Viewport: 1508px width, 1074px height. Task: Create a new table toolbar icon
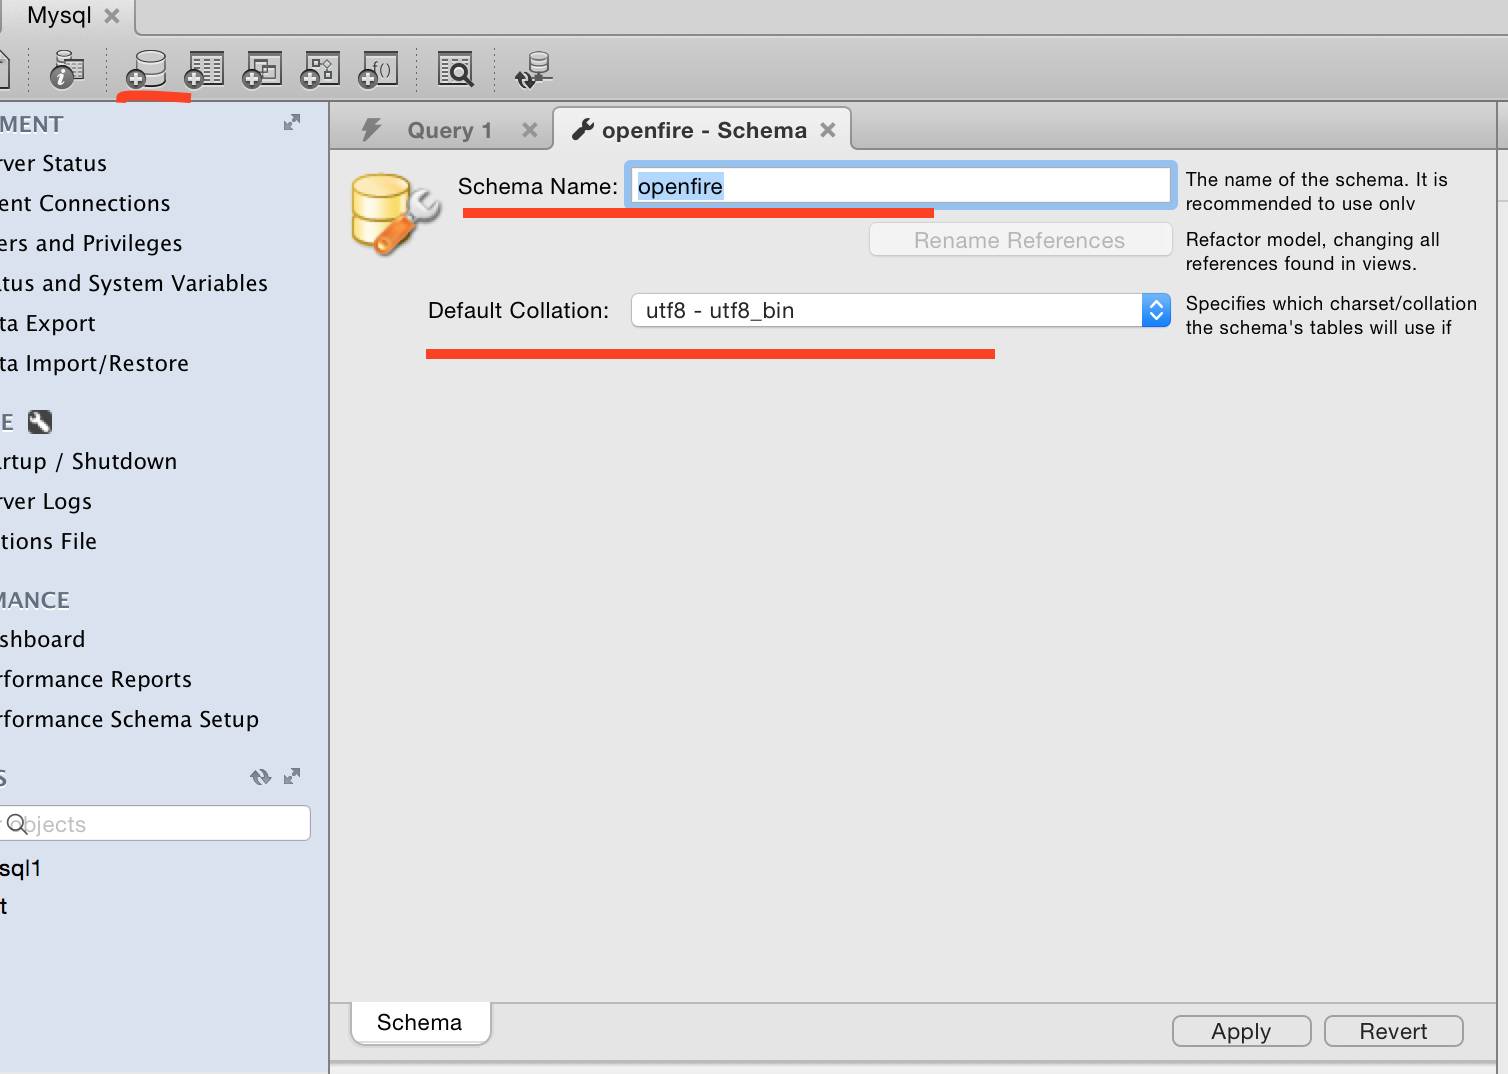tap(204, 70)
